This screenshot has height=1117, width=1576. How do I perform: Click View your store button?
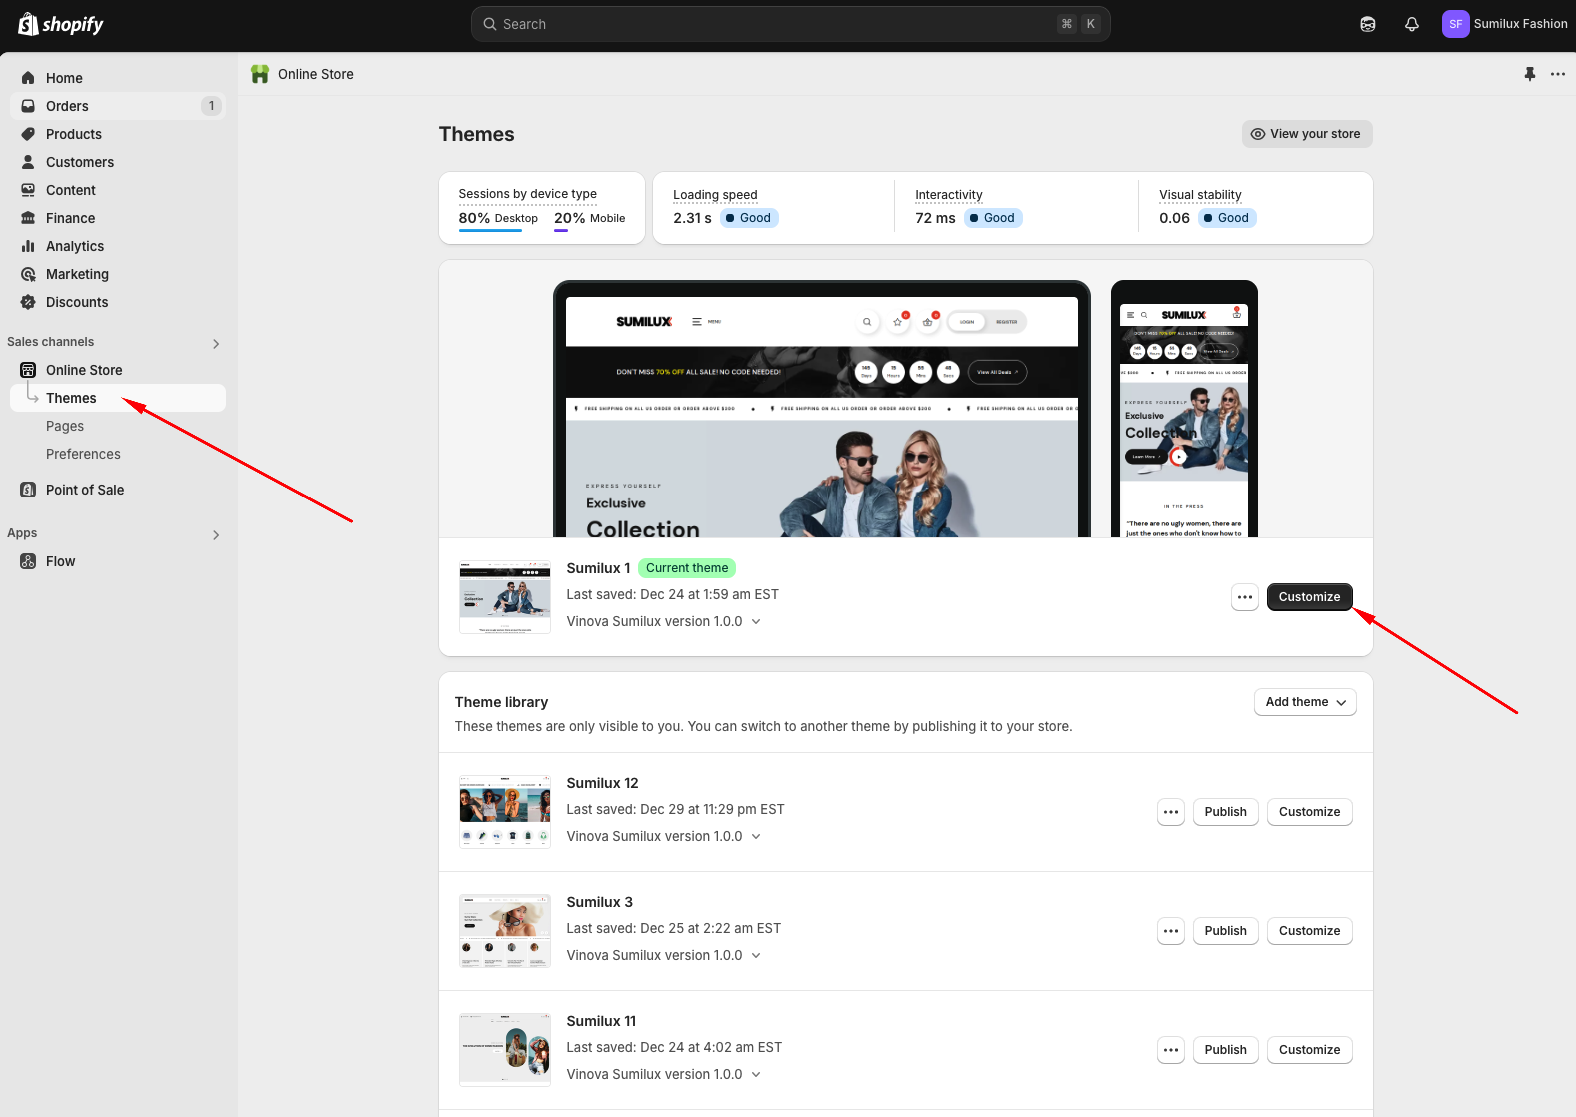pyautogui.click(x=1307, y=134)
